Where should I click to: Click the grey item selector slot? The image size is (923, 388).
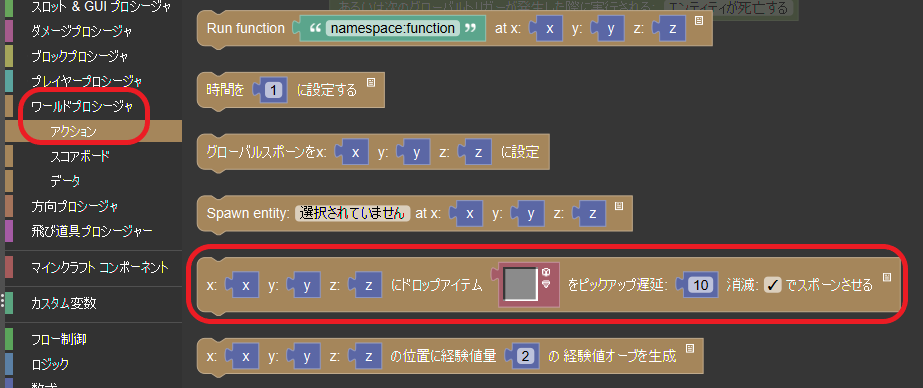(x=520, y=285)
